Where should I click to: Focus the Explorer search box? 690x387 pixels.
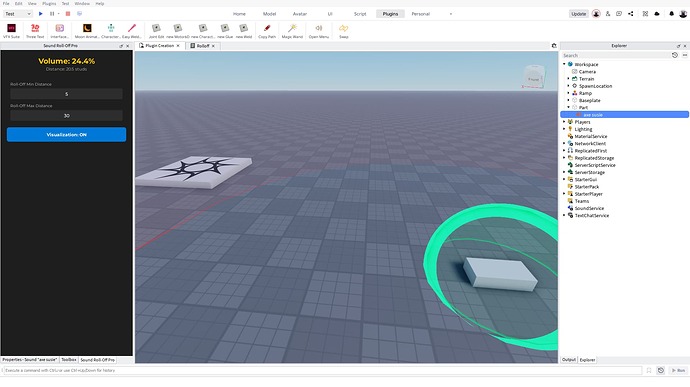click(615, 55)
